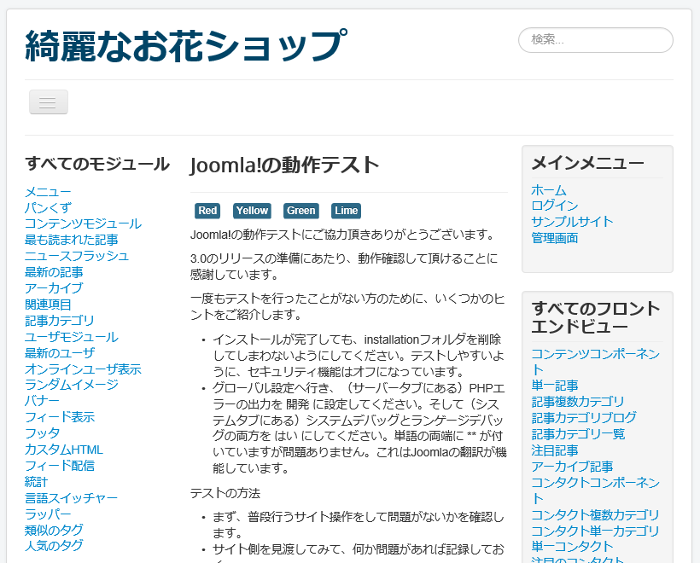Open the ランダムイメージ link
Screen dimensions: 700x563
pyautogui.click(x=71, y=384)
